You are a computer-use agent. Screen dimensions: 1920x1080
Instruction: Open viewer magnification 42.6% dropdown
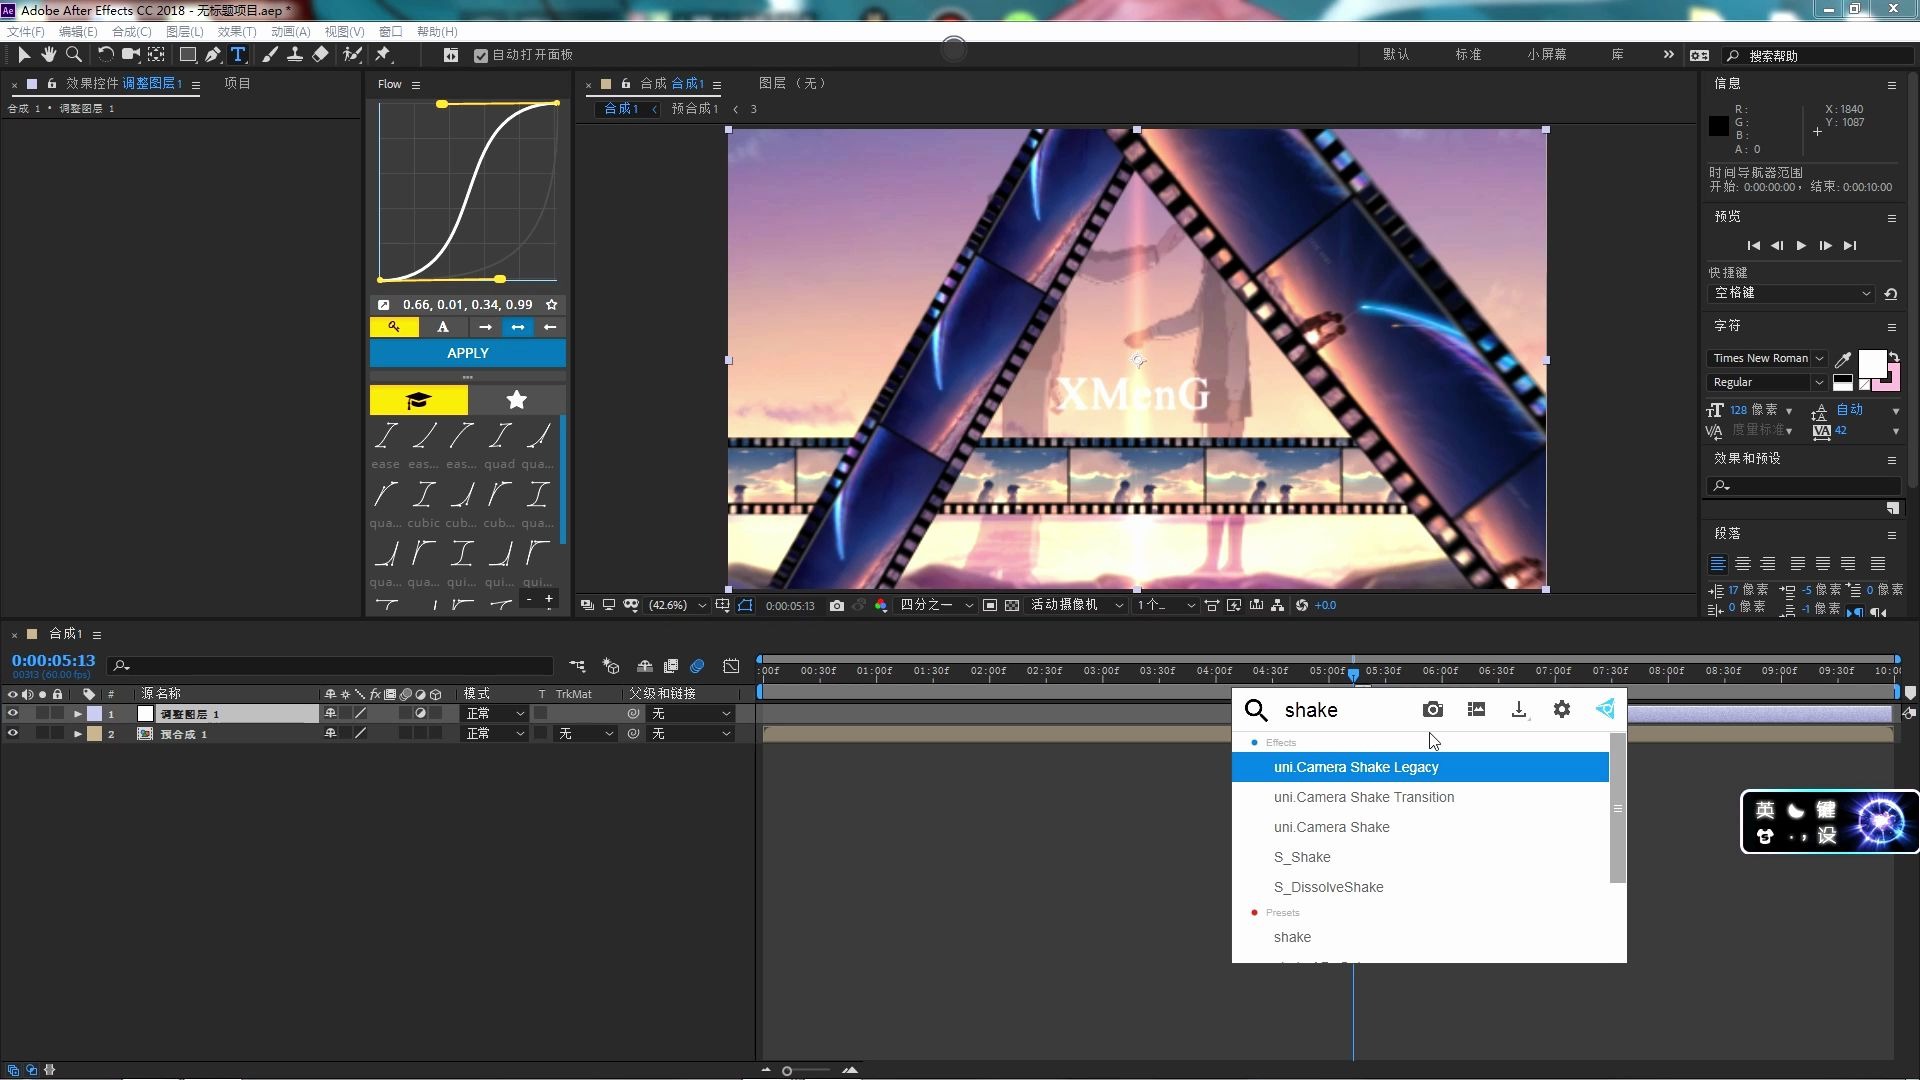(677, 606)
